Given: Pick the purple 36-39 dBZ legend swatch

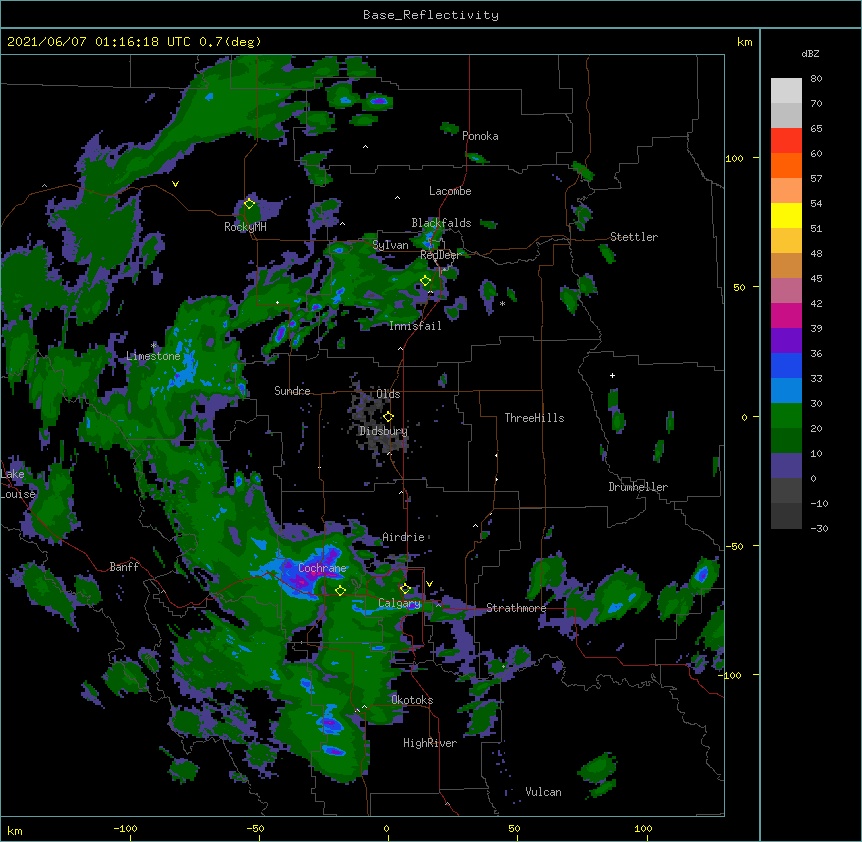Looking at the screenshot, I should pyautogui.click(x=786, y=341).
